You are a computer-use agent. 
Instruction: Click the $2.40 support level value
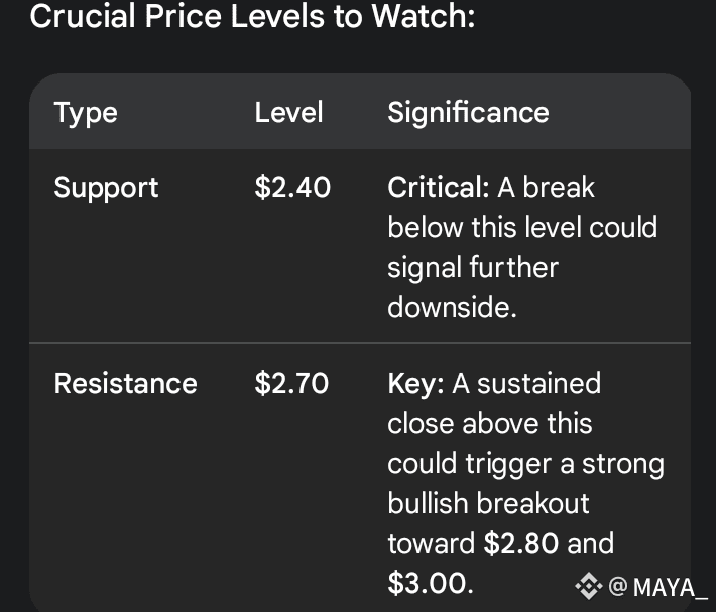point(292,187)
